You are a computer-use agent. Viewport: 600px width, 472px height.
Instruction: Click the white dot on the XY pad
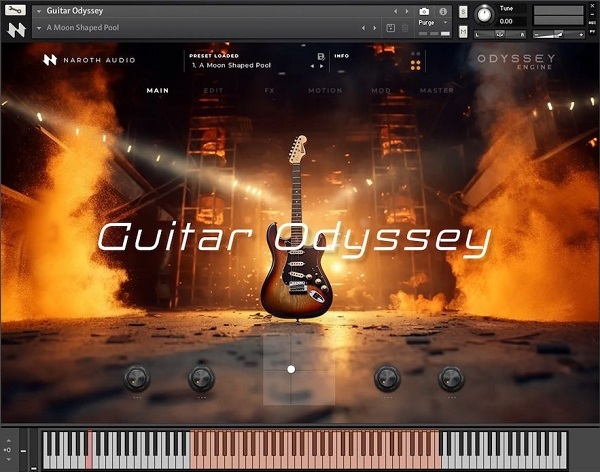[291, 369]
